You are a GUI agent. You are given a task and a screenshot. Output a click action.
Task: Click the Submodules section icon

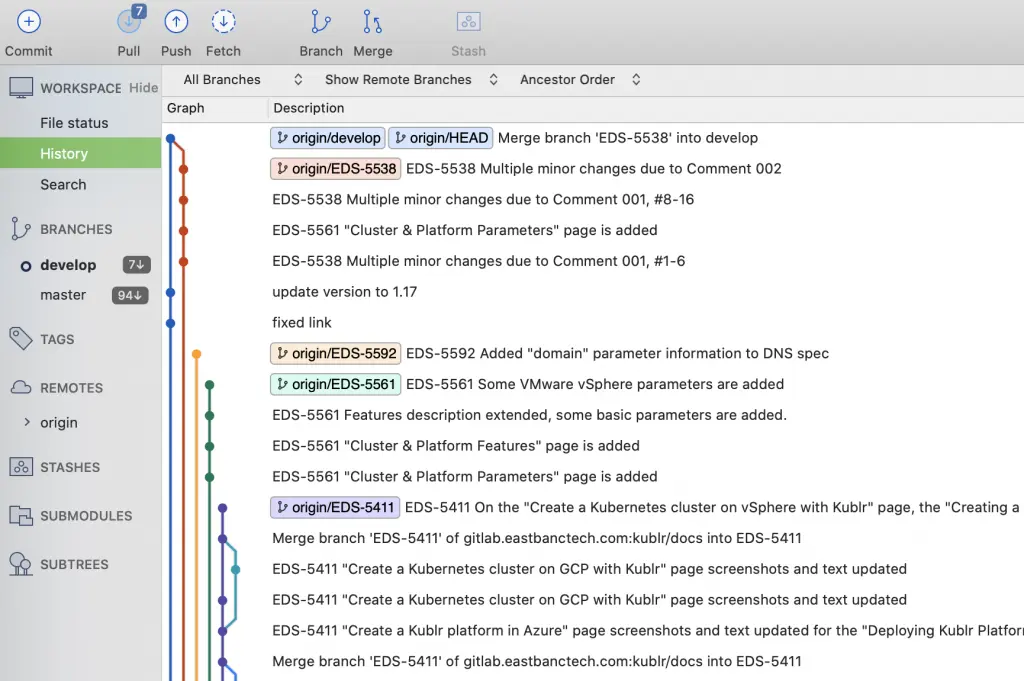click(21, 516)
